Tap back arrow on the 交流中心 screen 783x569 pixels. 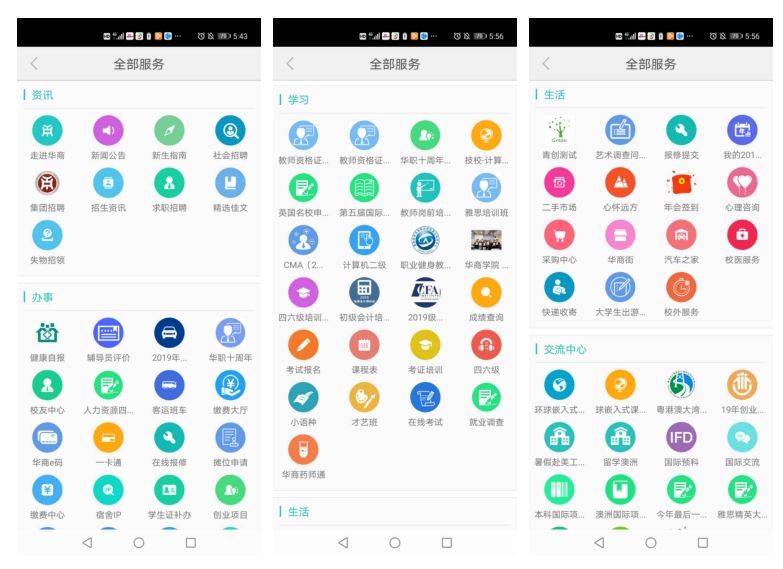[546, 63]
